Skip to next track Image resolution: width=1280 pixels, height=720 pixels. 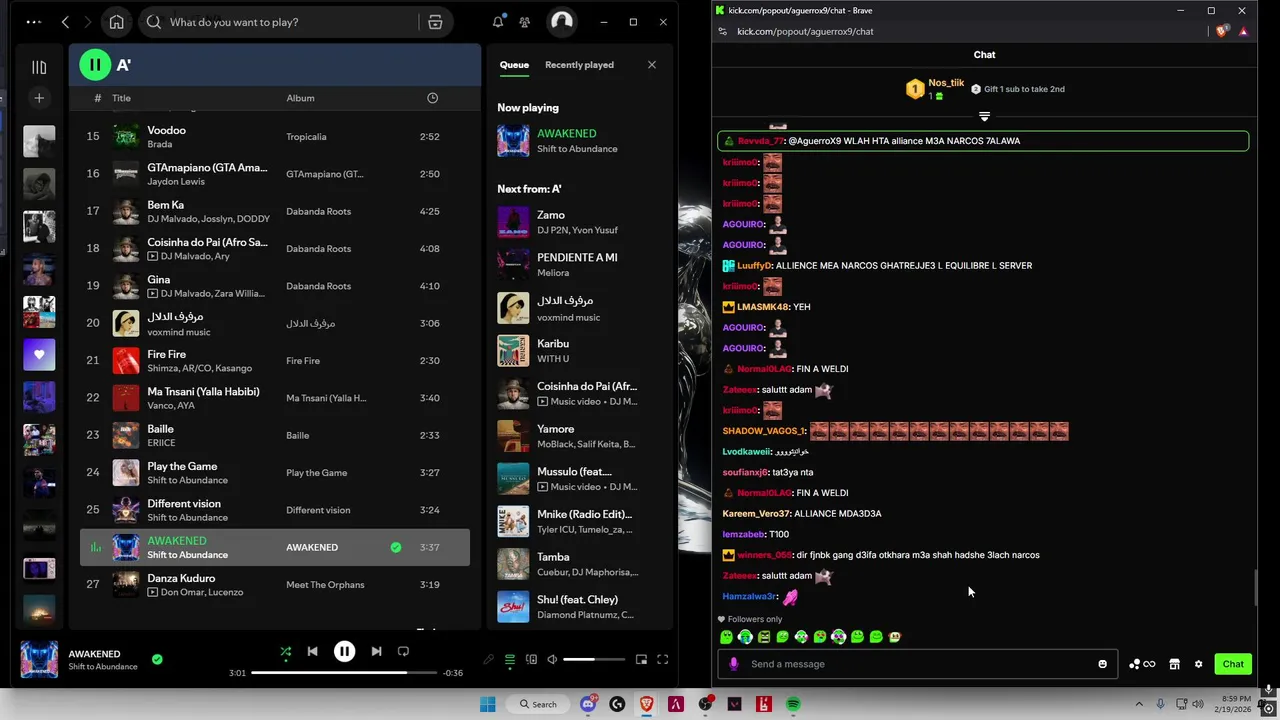(376, 651)
